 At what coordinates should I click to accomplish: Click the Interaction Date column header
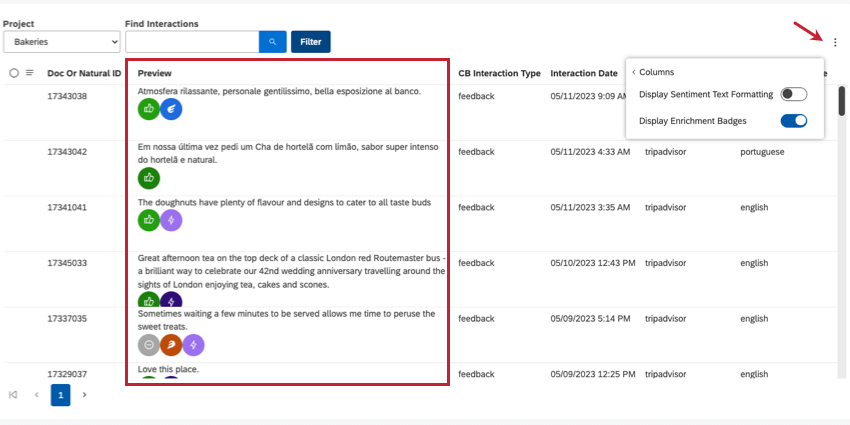point(584,73)
